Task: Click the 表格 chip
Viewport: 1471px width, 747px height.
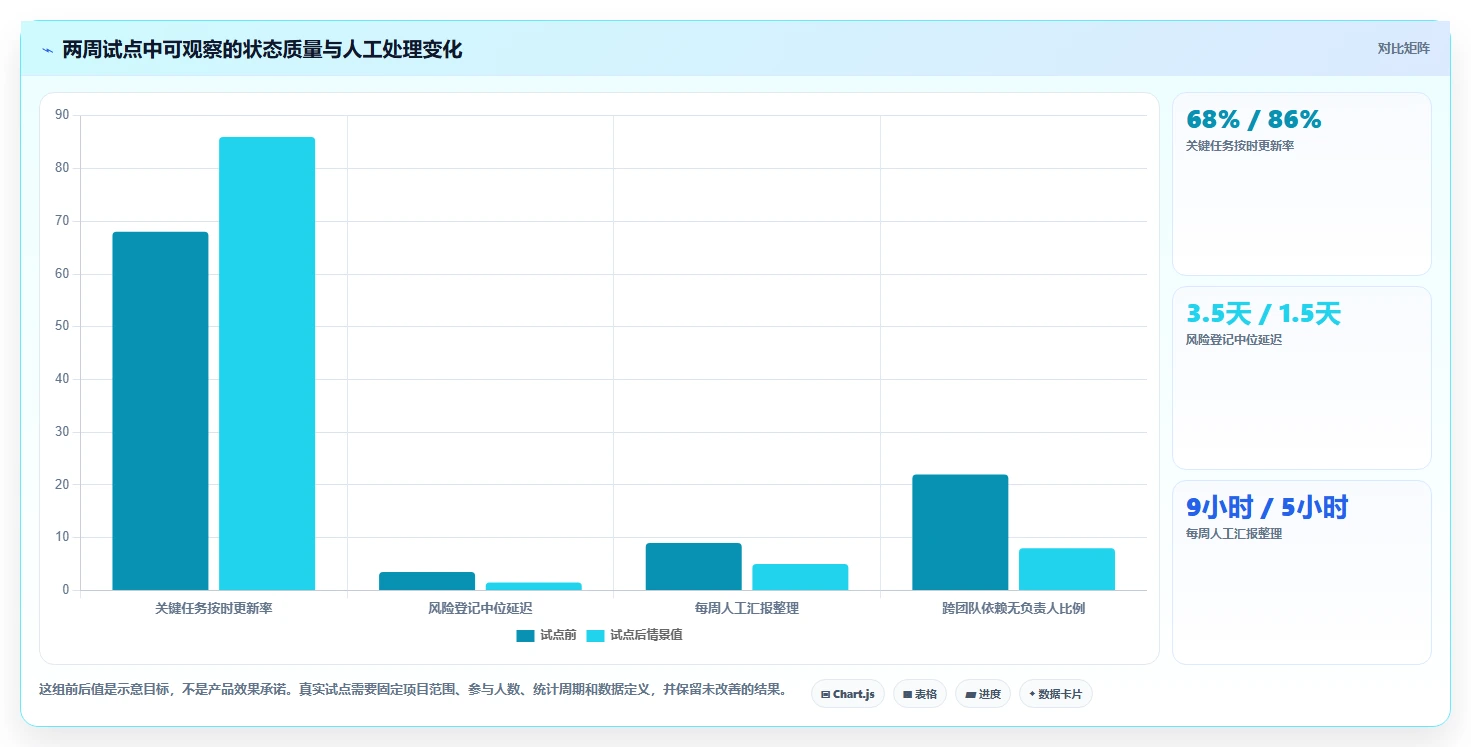Action: coord(919,694)
